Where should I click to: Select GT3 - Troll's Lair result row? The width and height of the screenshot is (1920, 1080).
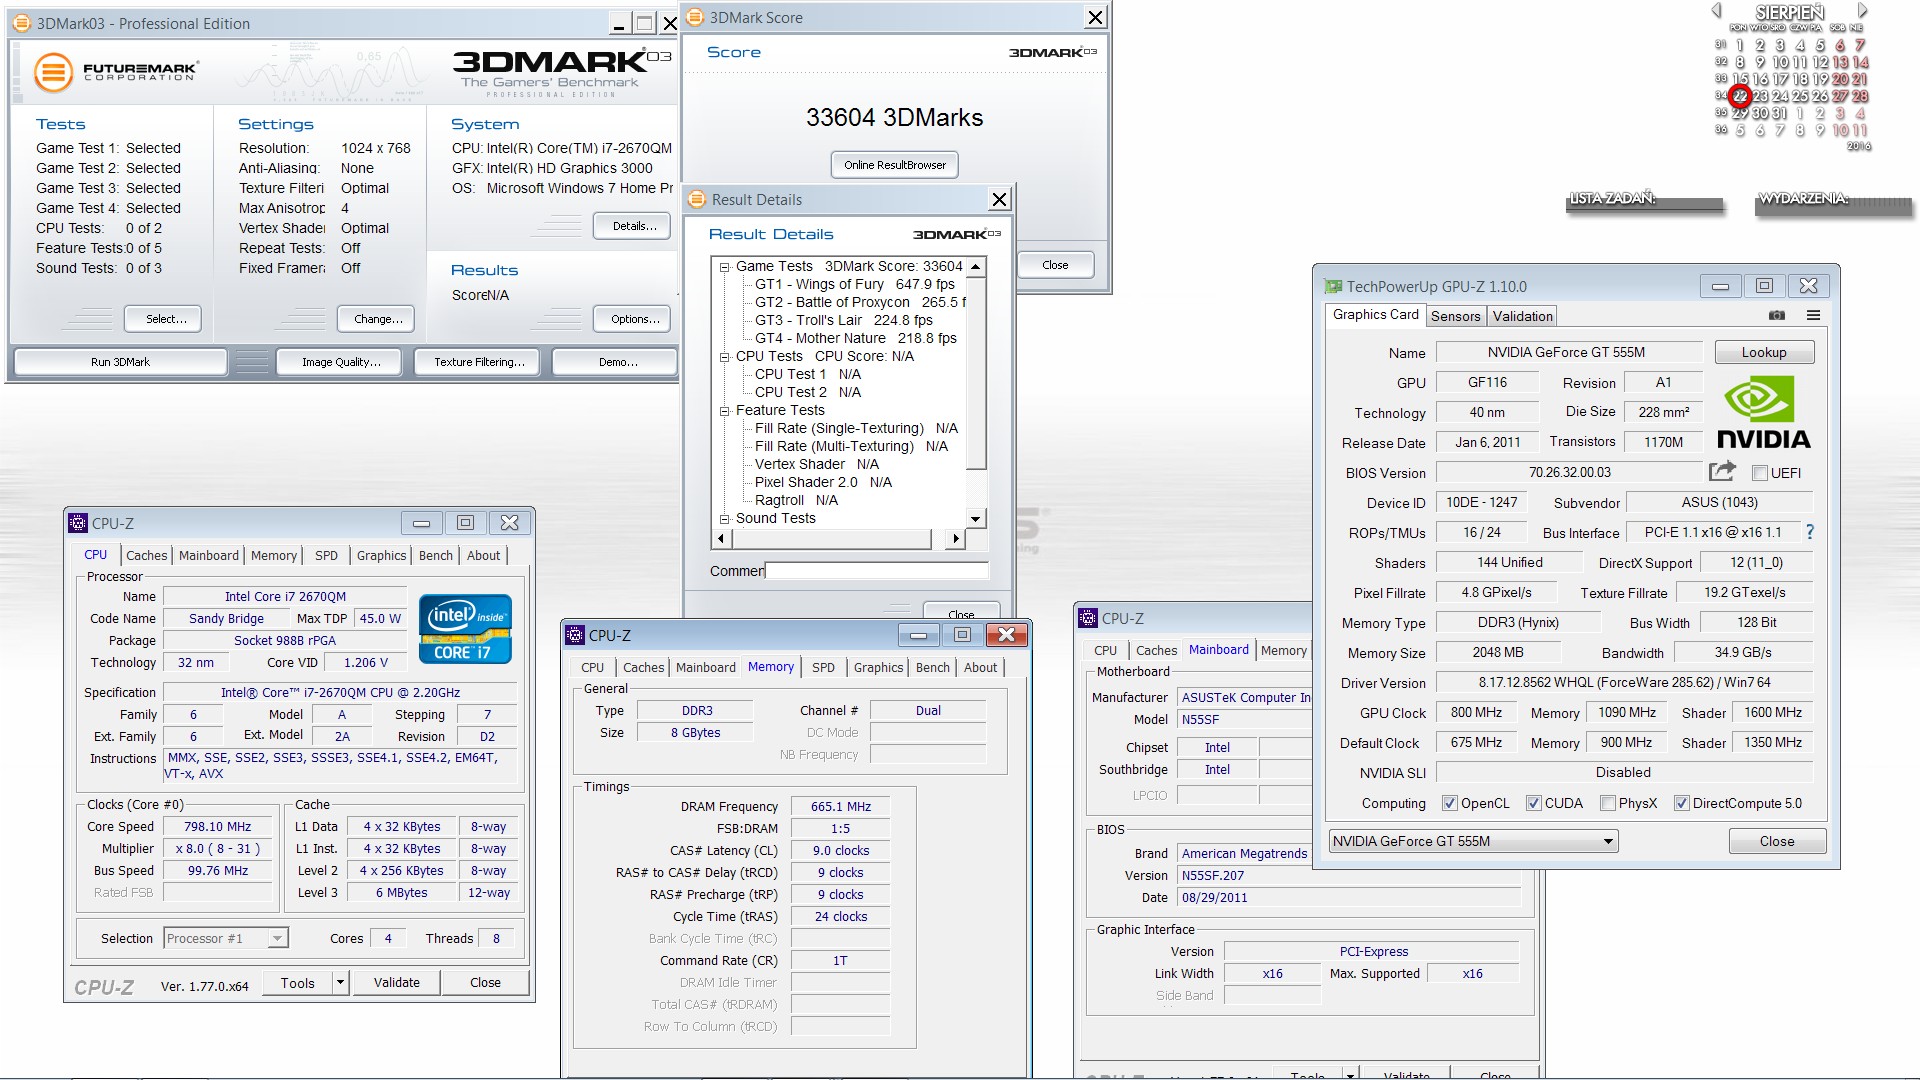point(844,320)
